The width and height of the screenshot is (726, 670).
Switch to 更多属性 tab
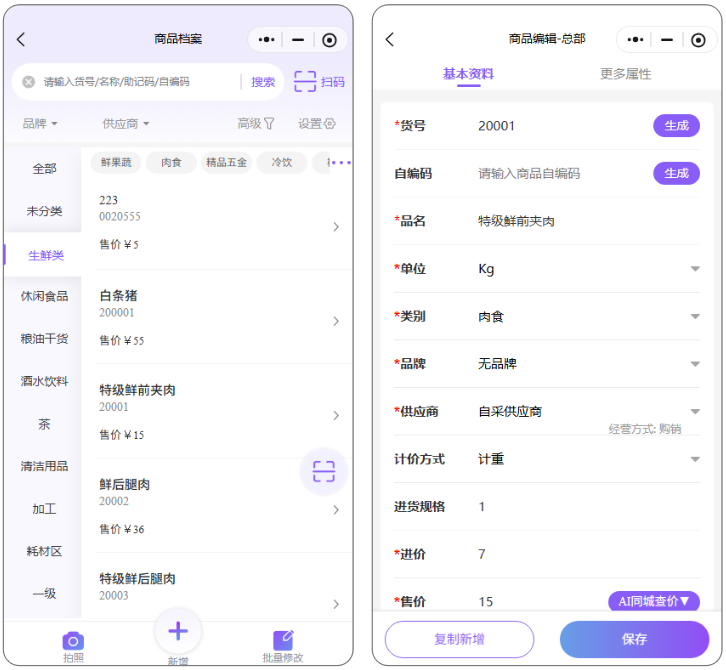coord(626,74)
